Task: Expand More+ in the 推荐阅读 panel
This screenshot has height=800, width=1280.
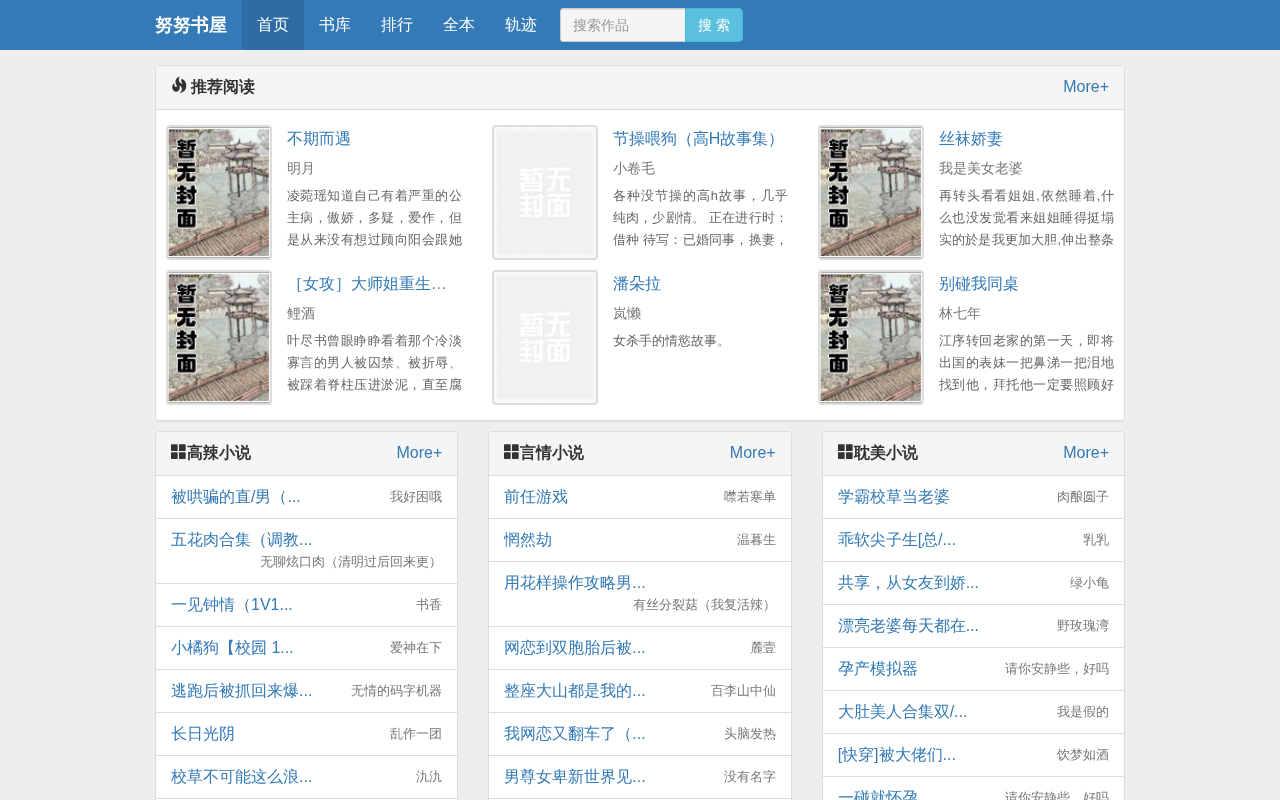Action: (1086, 87)
